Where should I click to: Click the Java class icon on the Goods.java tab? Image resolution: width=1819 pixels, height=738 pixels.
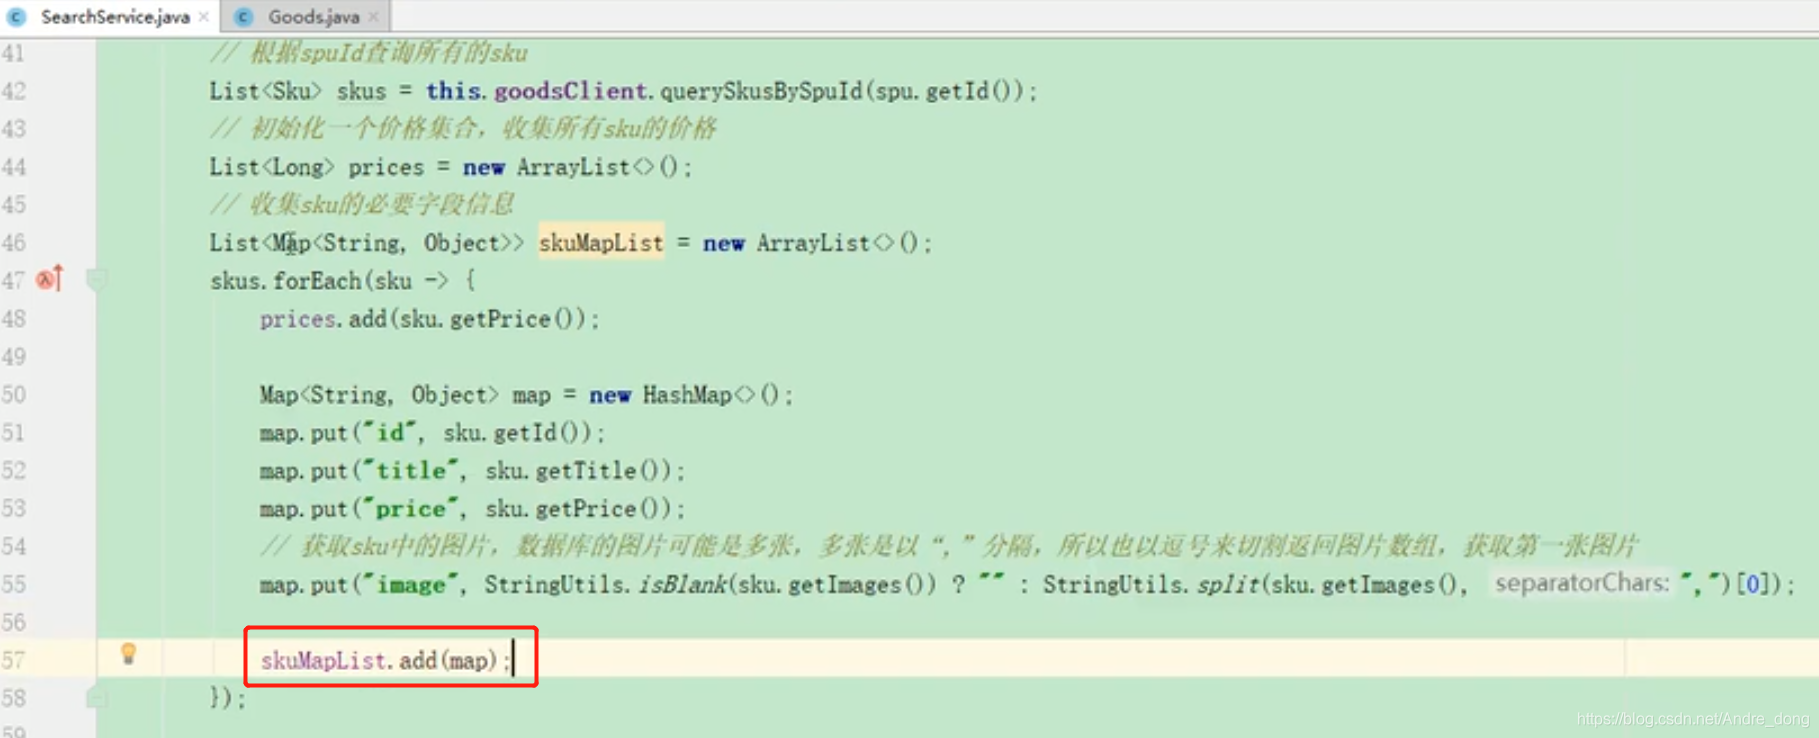[x=243, y=17]
